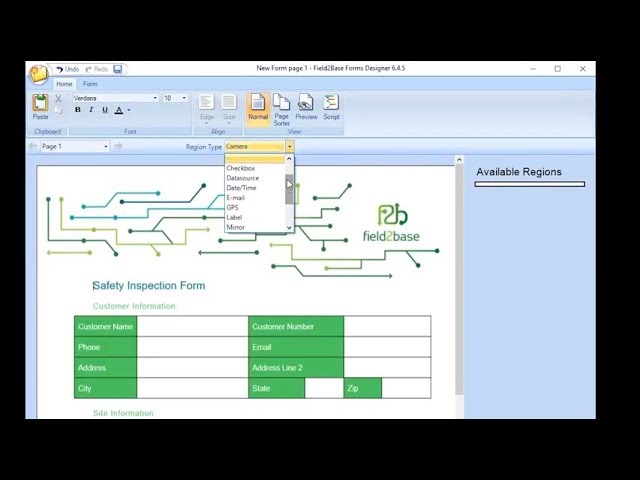Switch to the Form ribbon tab
Image resolution: width=640 pixels, height=480 pixels.
tap(90, 84)
